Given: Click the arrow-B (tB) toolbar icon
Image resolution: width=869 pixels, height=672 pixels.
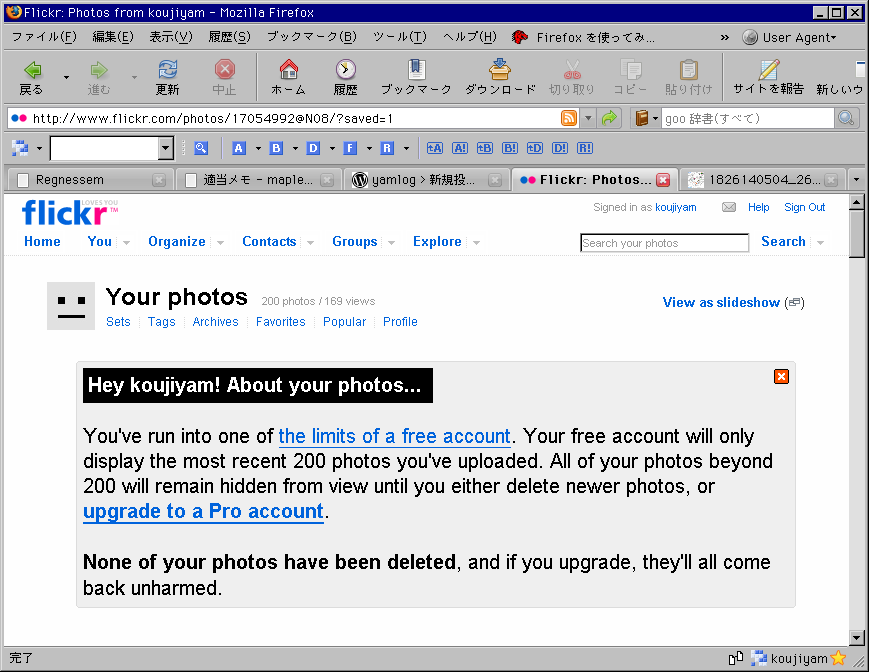Looking at the screenshot, I should coord(484,148).
